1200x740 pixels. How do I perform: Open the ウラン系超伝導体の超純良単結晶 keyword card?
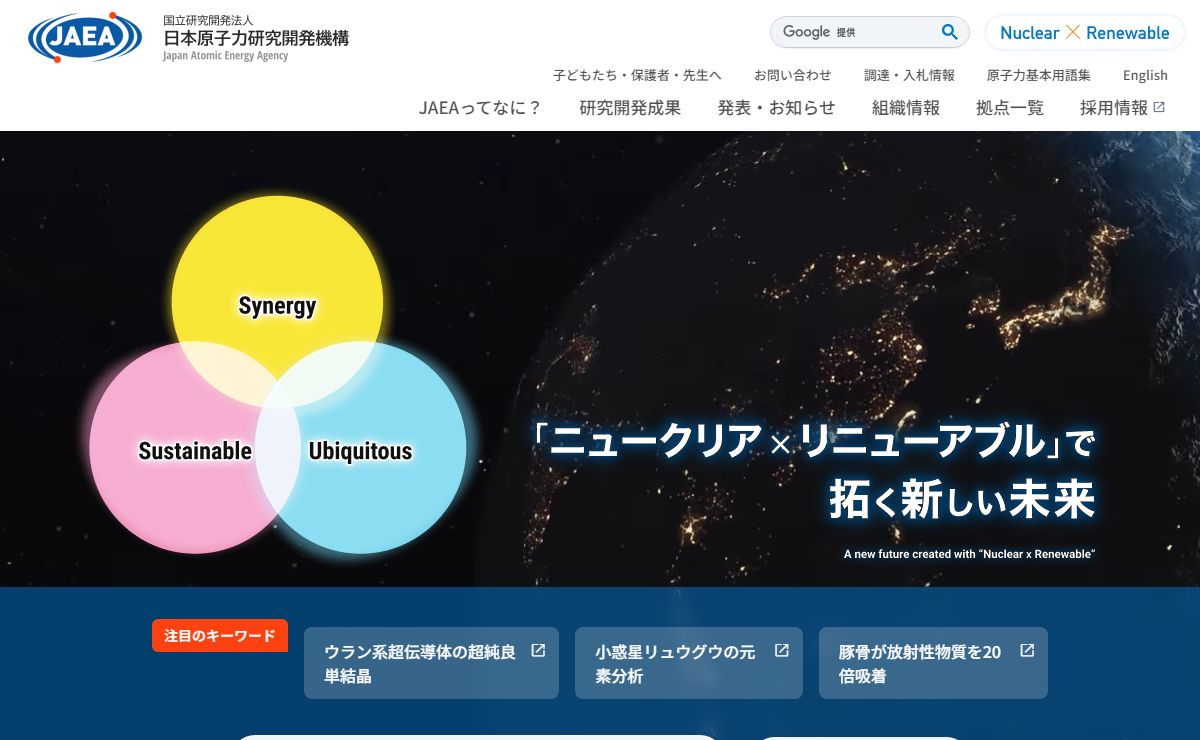pos(431,663)
